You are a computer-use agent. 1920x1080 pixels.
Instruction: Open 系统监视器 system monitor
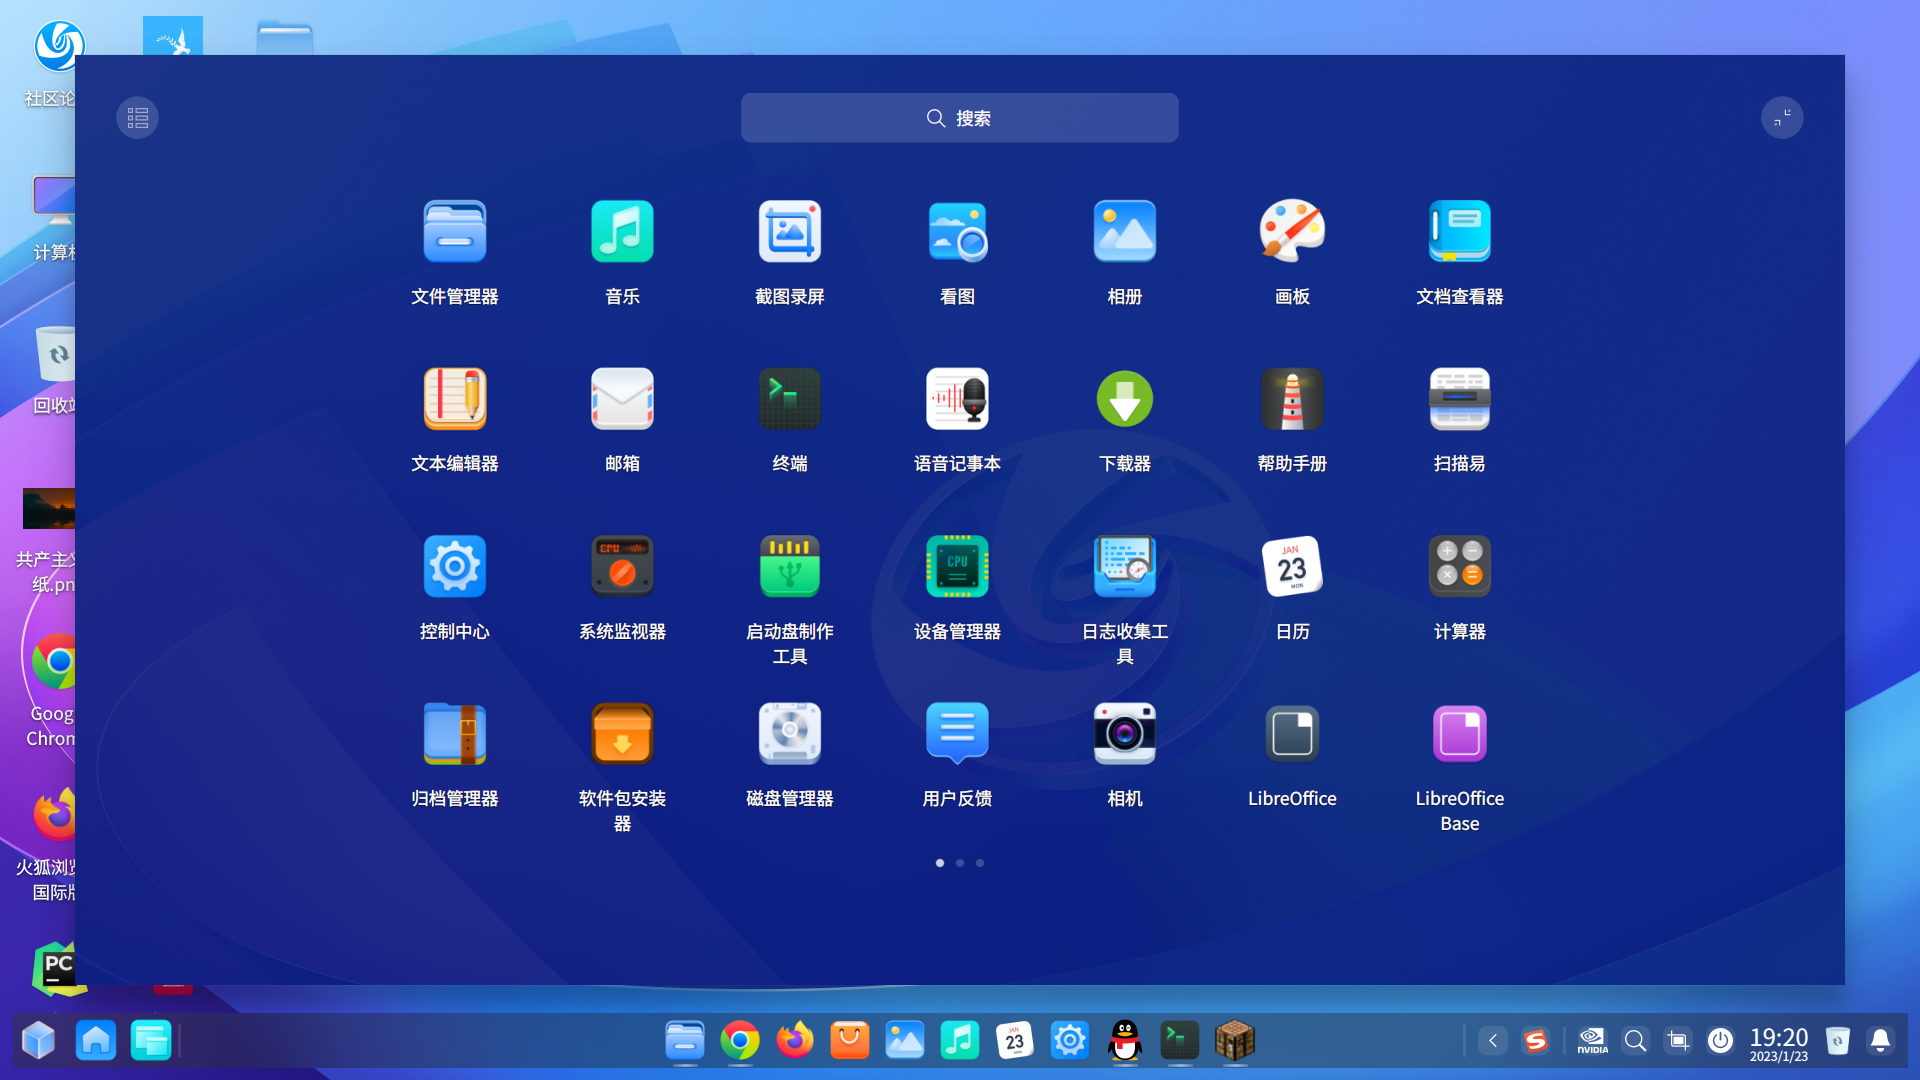pos(621,565)
